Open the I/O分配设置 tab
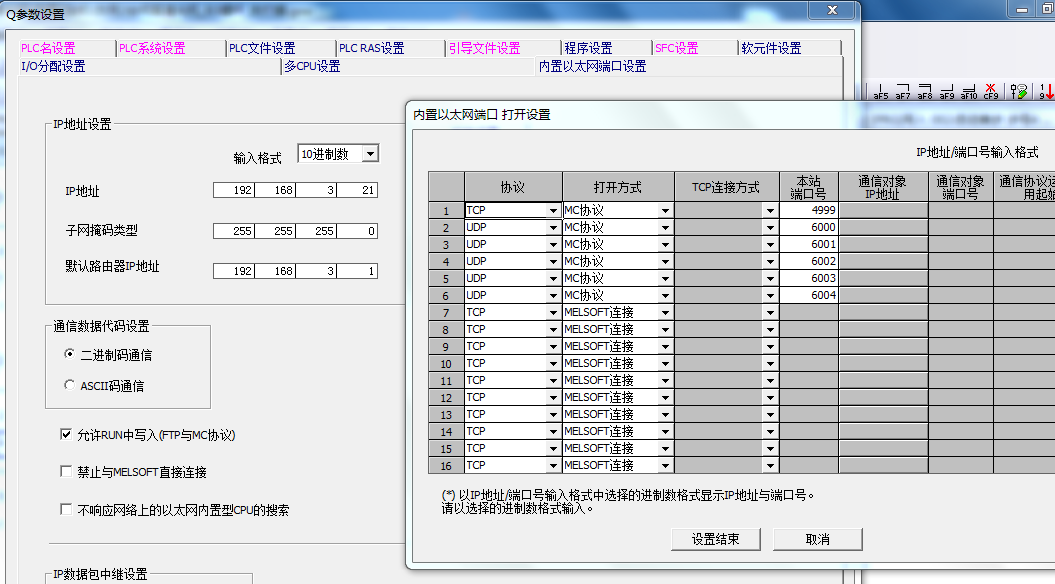 [x=54, y=66]
